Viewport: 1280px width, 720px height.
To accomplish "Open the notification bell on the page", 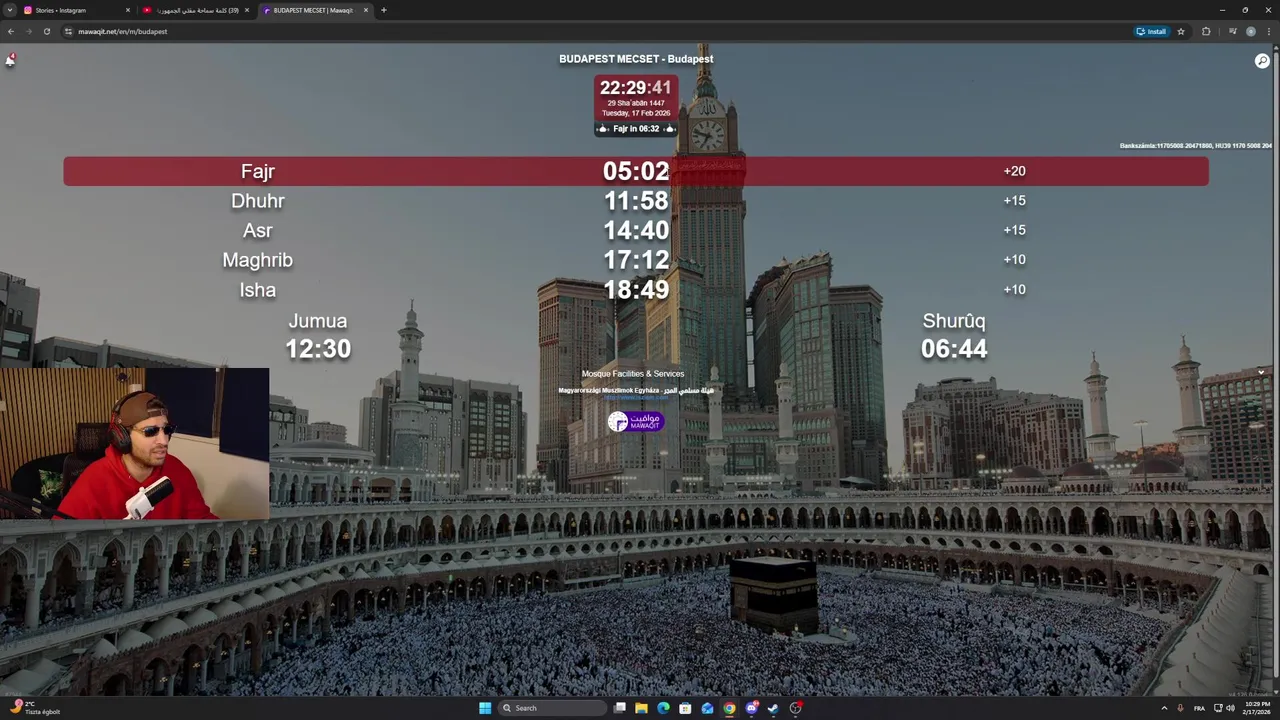I will 10,60.
